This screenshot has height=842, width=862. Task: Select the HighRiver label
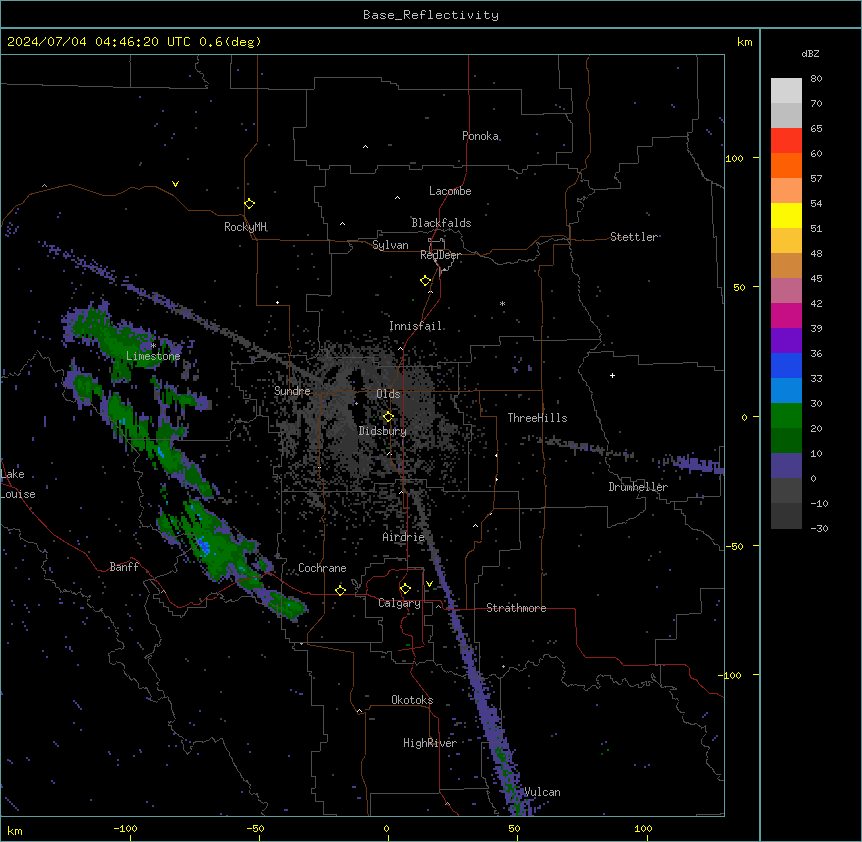pyautogui.click(x=430, y=743)
